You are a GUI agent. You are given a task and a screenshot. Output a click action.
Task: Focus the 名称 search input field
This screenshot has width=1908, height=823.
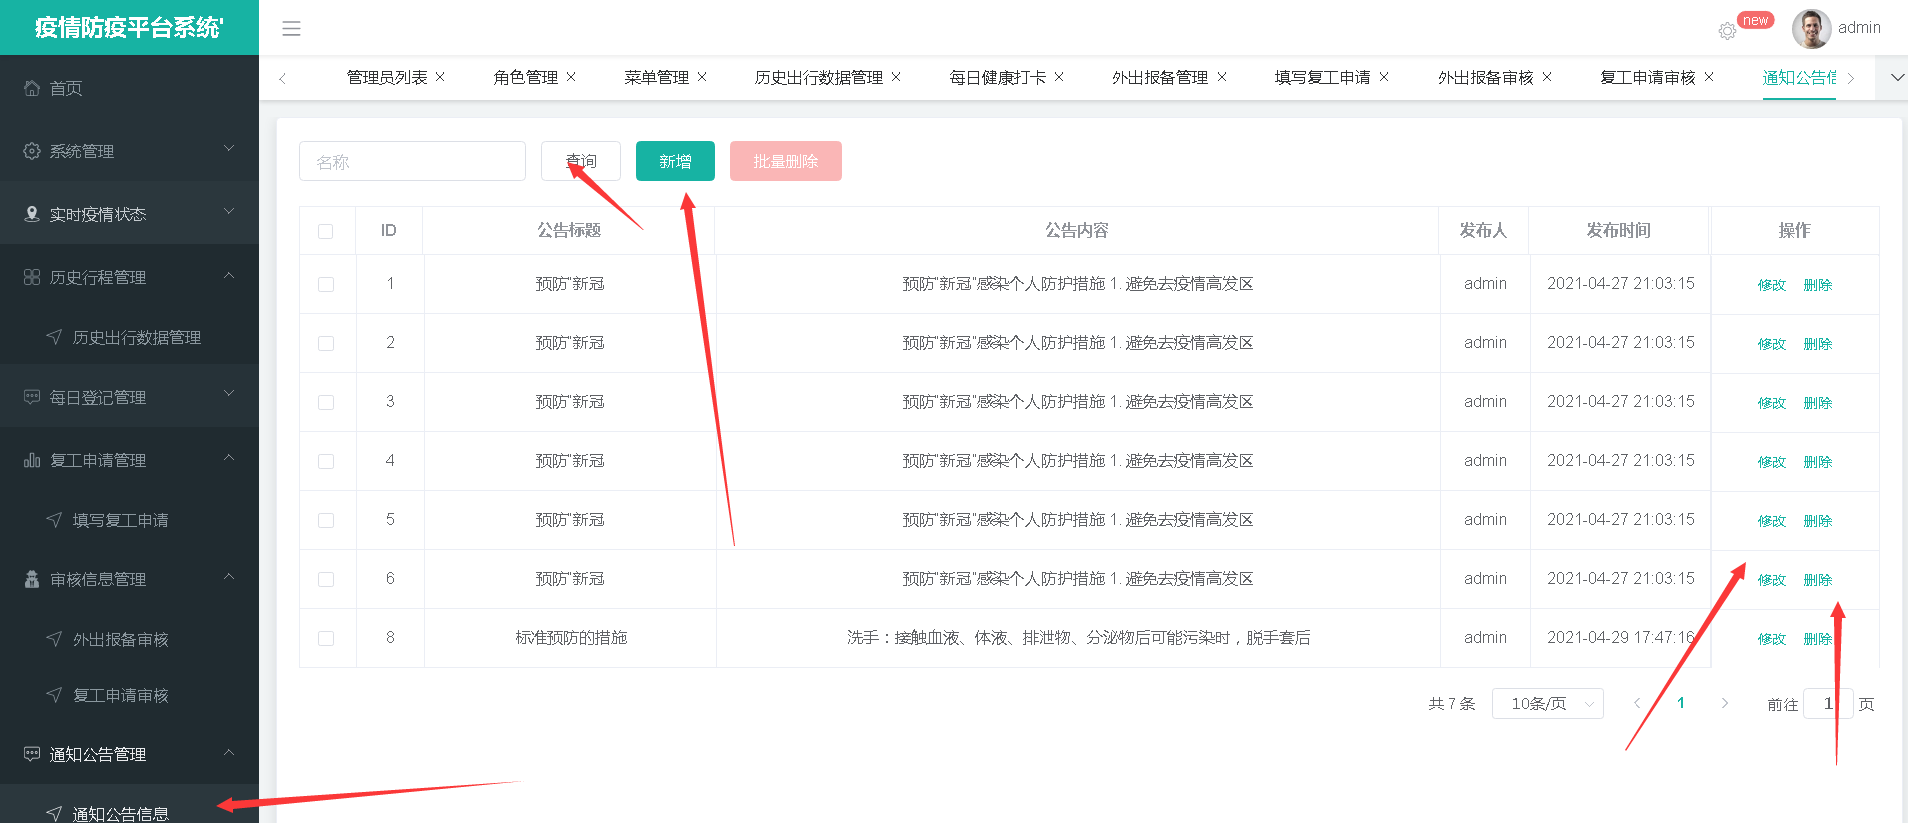(x=412, y=161)
